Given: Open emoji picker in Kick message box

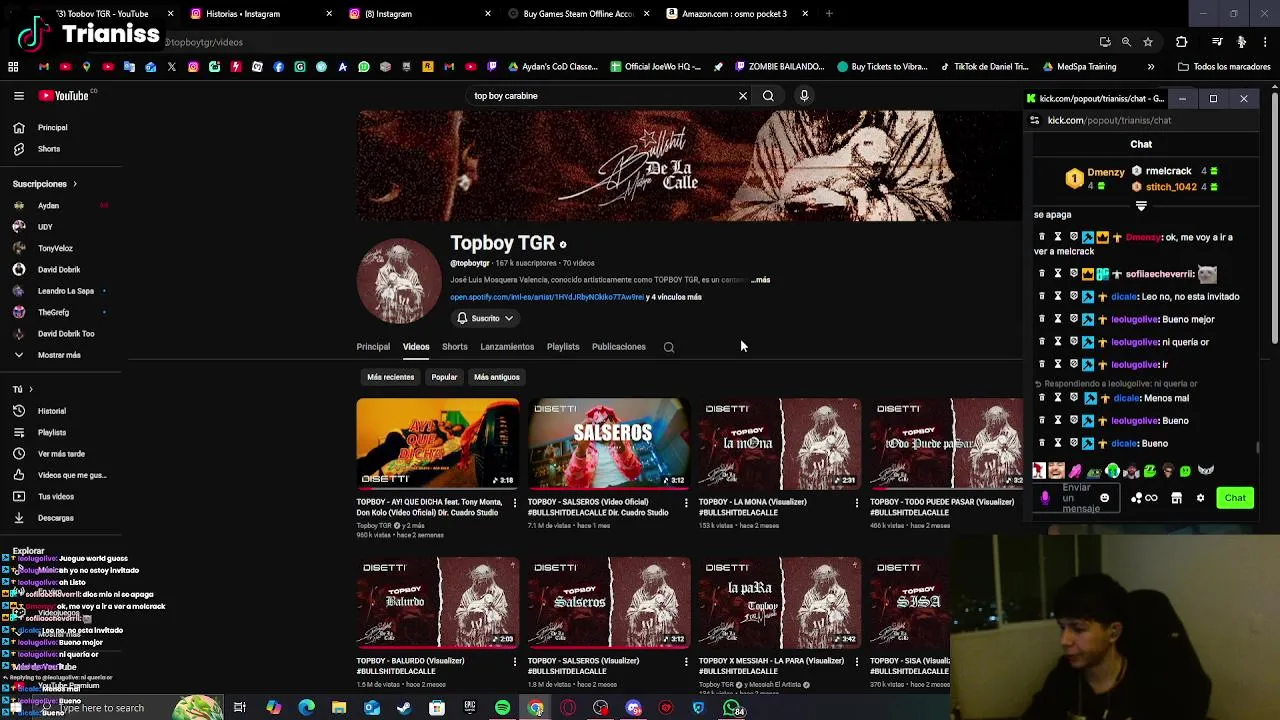Looking at the screenshot, I should pyautogui.click(x=1104, y=498).
